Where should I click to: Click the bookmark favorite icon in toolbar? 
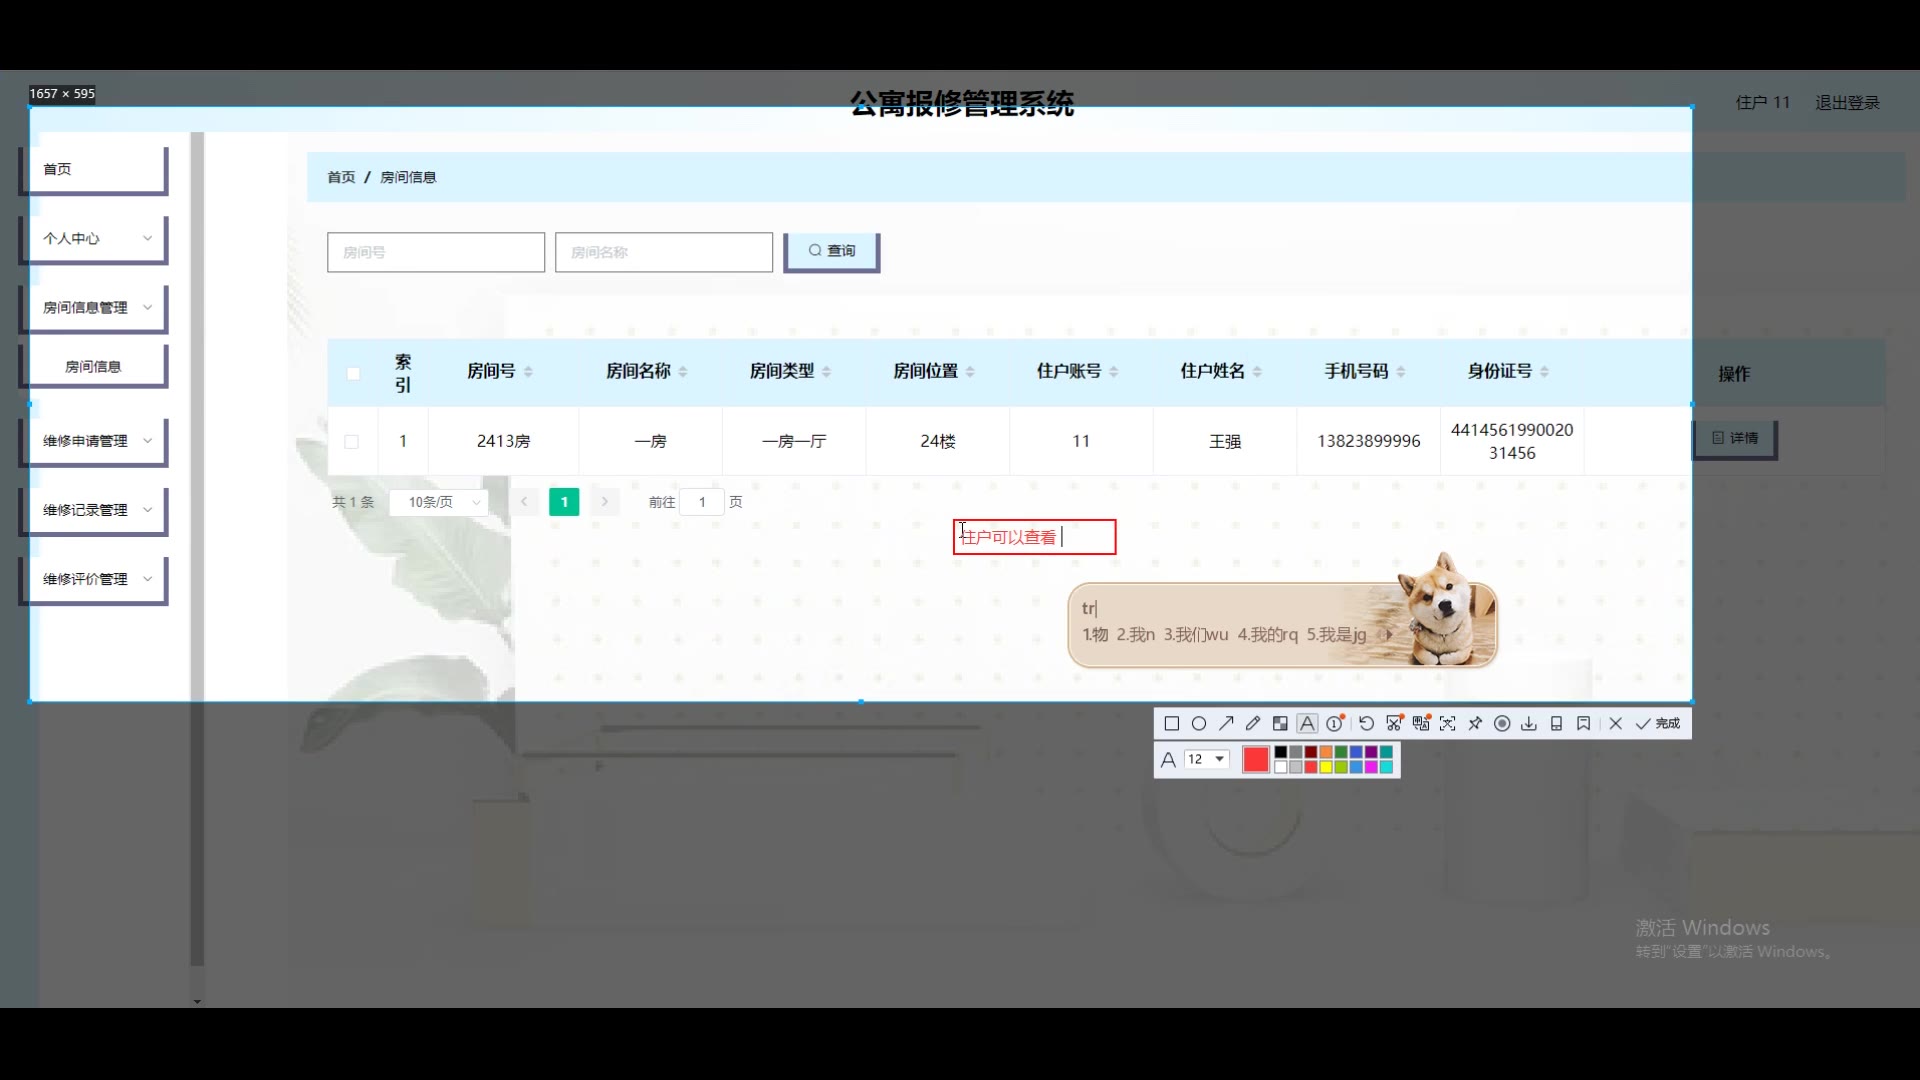coord(1583,724)
